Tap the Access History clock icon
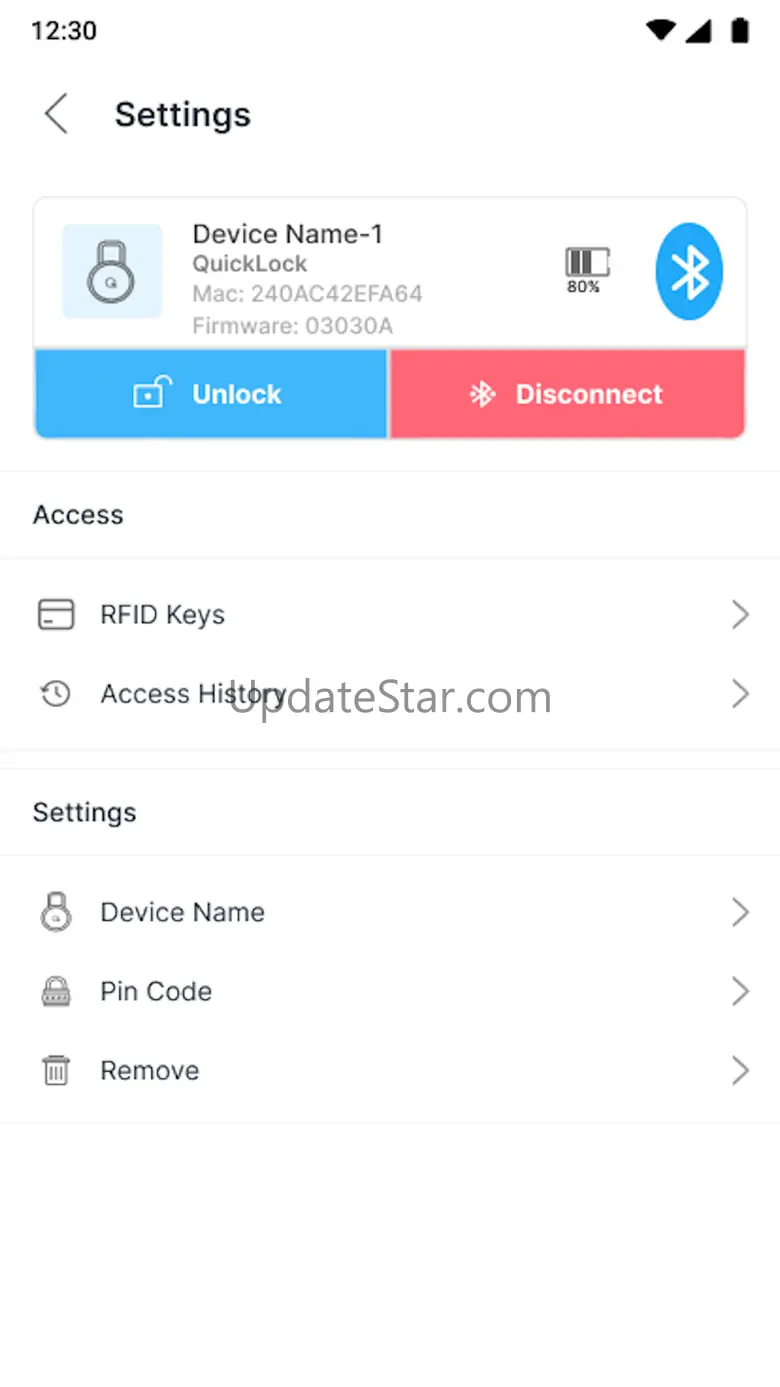 pyautogui.click(x=55, y=693)
